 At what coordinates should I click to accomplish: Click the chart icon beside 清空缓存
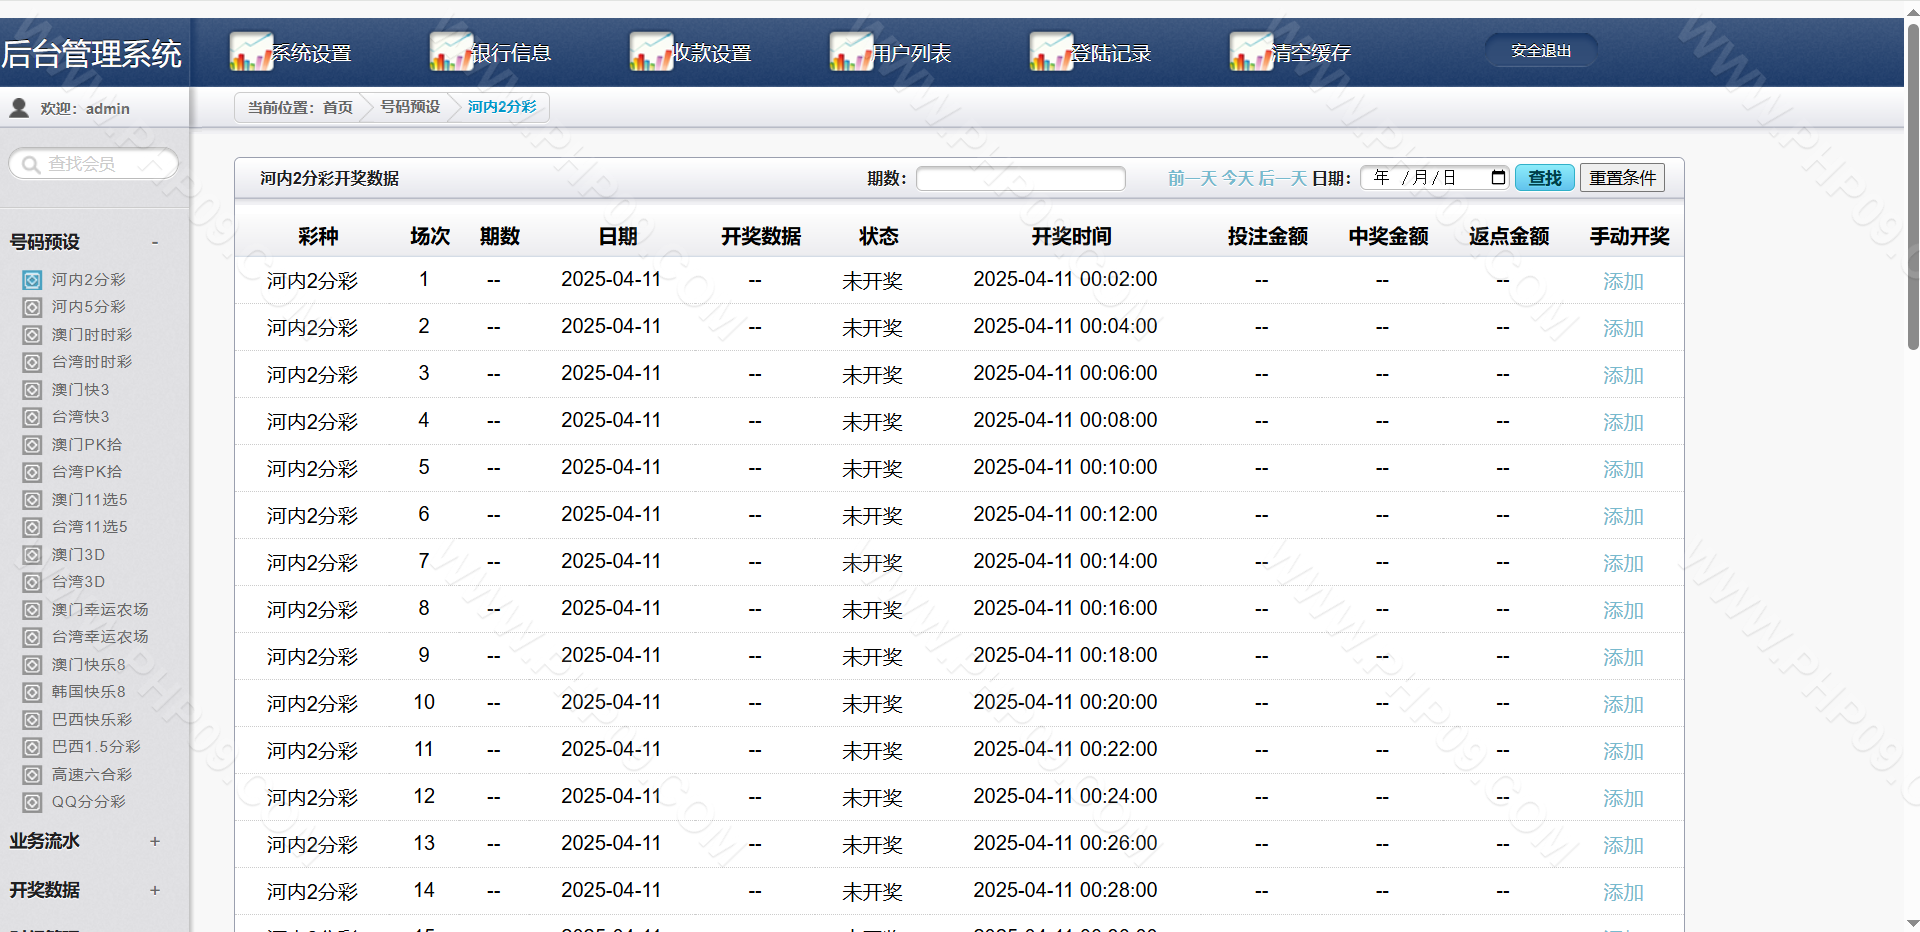(x=1251, y=52)
